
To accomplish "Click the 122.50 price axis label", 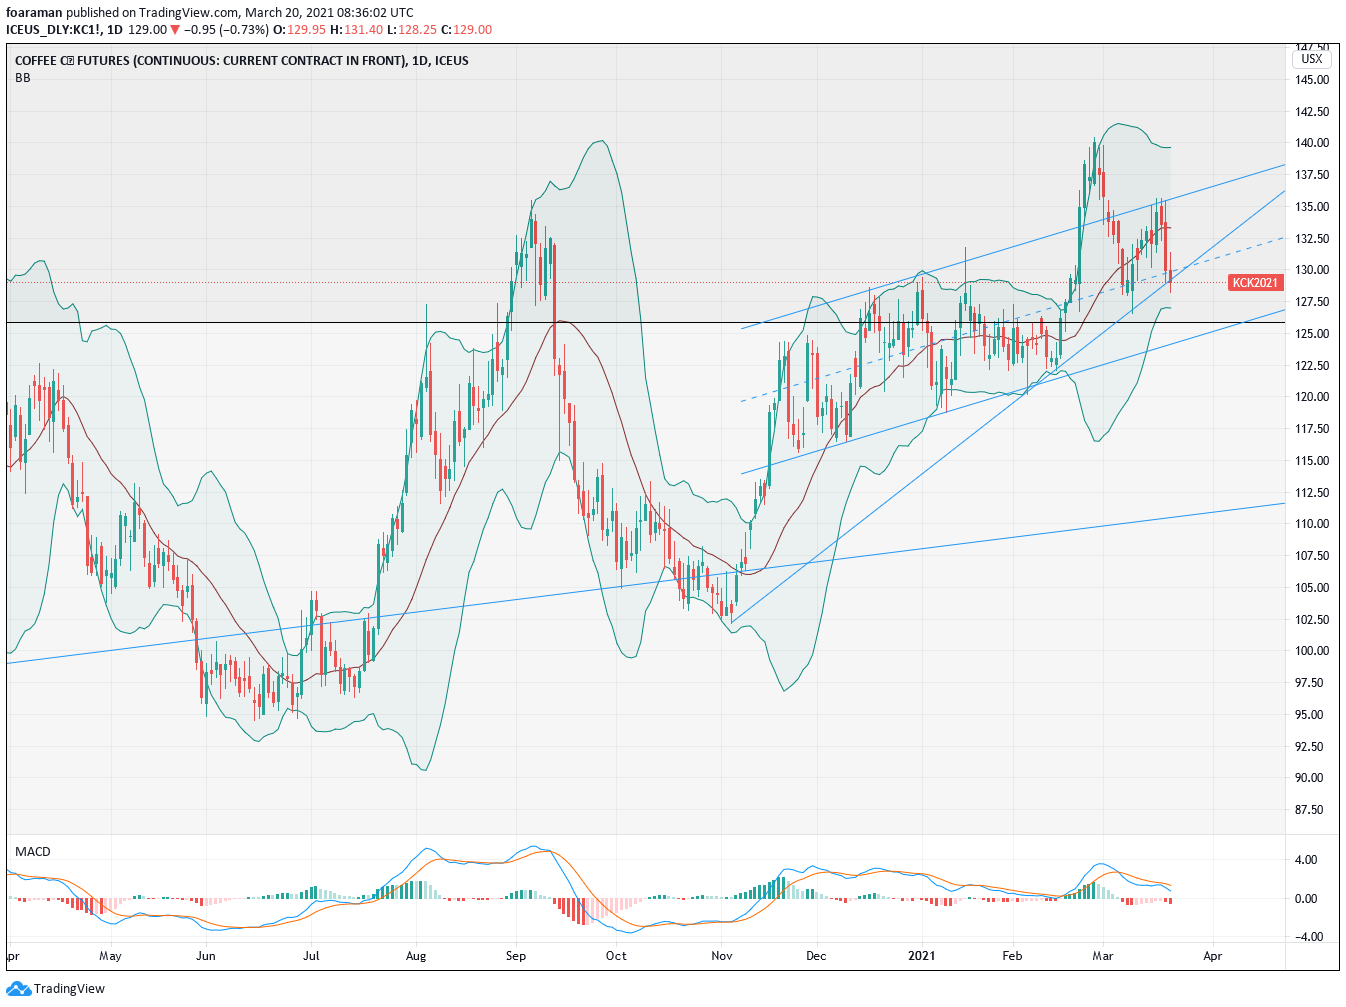I will tap(1312, 366).
